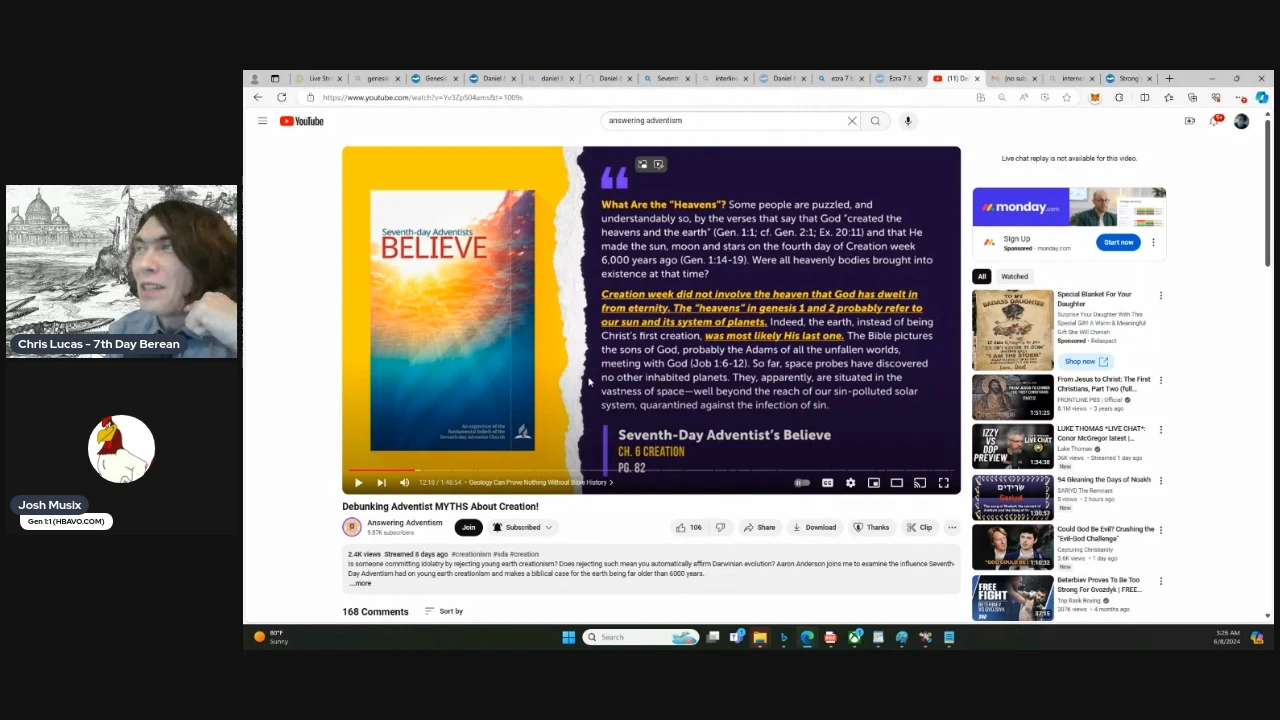Switch to 'Strong' browser tab
Viewport: 1280px width, 720px height.
[1128, 78]
